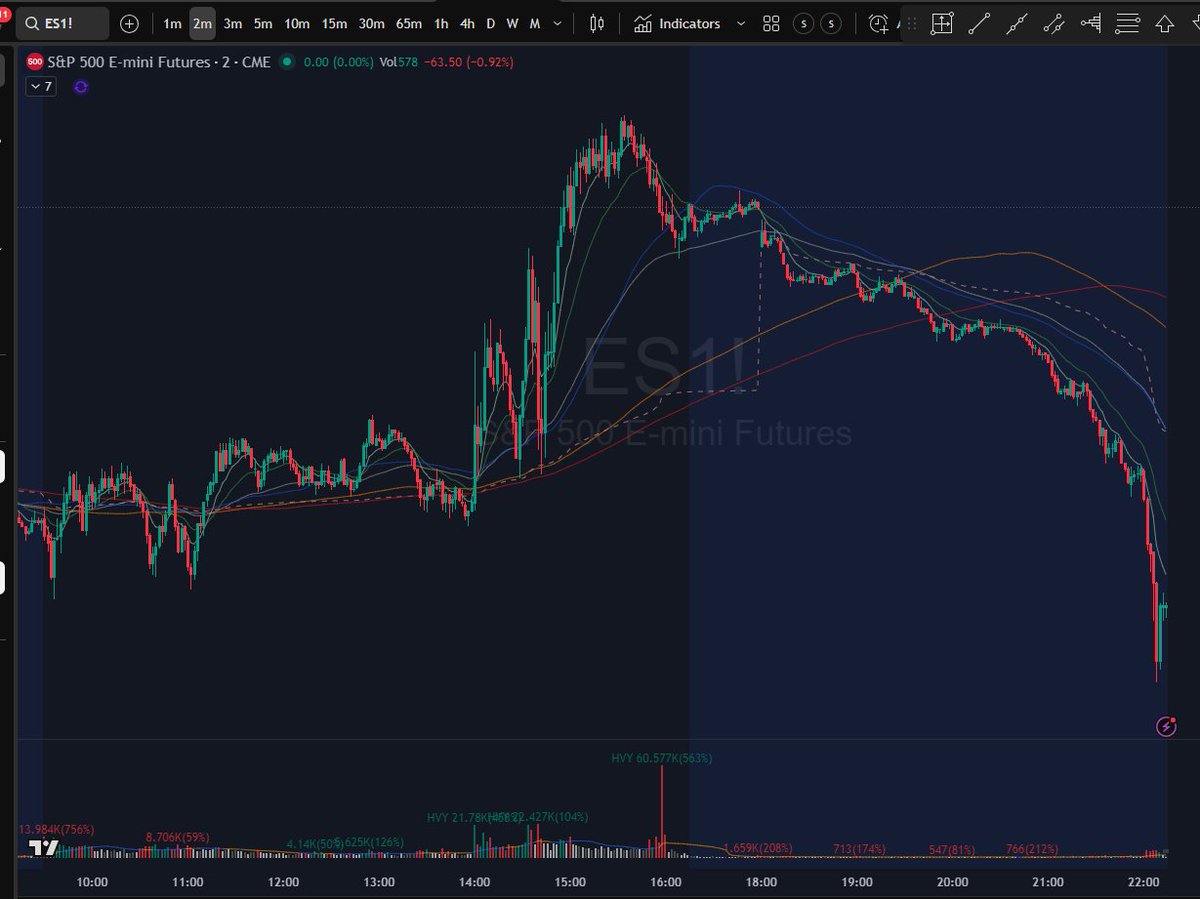The image size is (1200, 899).
Task: Open the Indicators dialog
Action: (677, 23)
